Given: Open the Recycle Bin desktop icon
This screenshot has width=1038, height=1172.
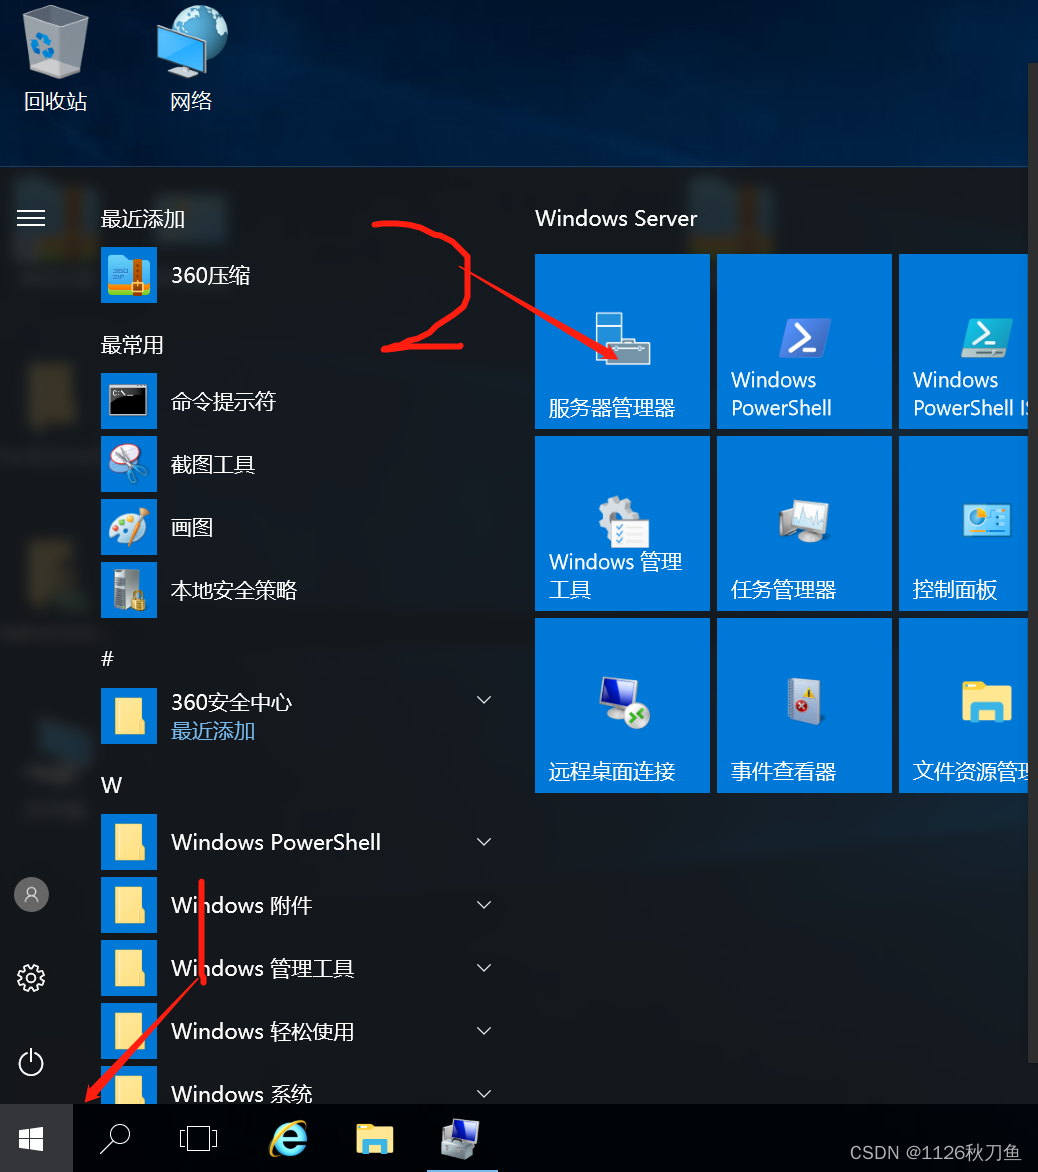Looking at the screenshot, I should (x=55, y=58).
